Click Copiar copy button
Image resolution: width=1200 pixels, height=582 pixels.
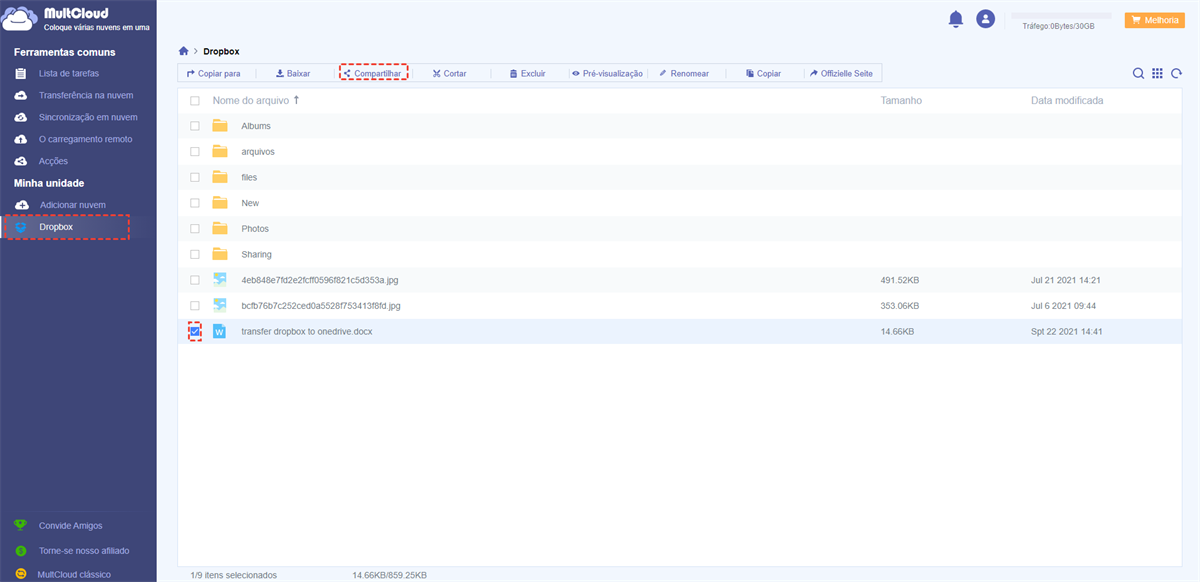(763, 73)
